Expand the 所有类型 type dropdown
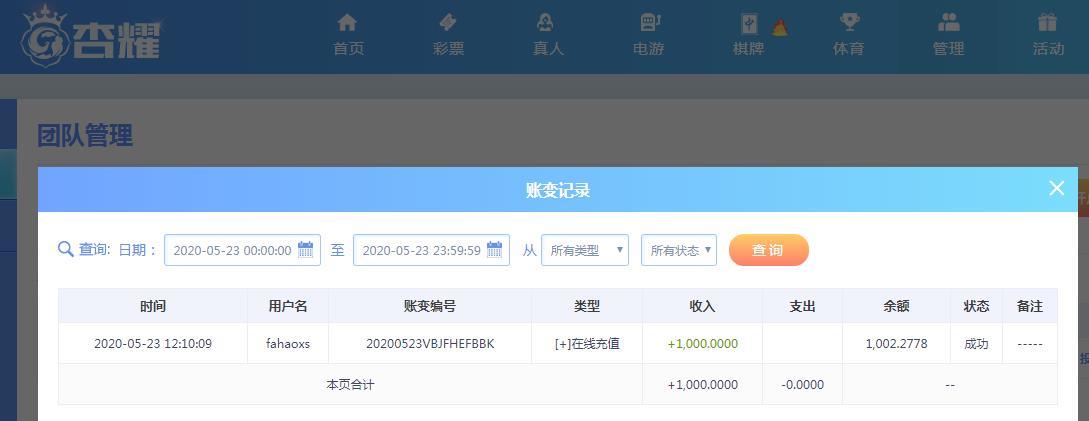The image size is (1089, 421). (585, 250)
